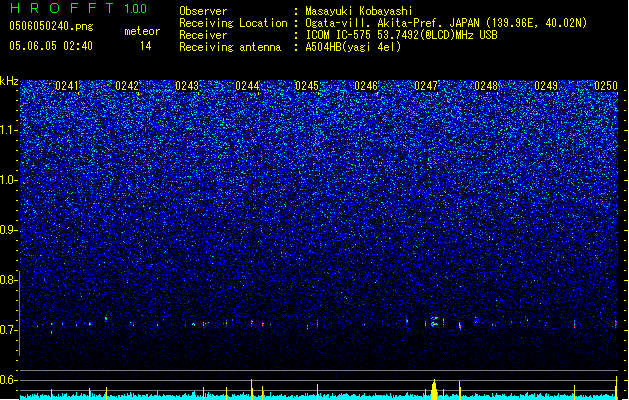This screenshot has width=629, height=400.
Task: Click the 0.9 kHz axis label
Action: (x=9, y=230)
